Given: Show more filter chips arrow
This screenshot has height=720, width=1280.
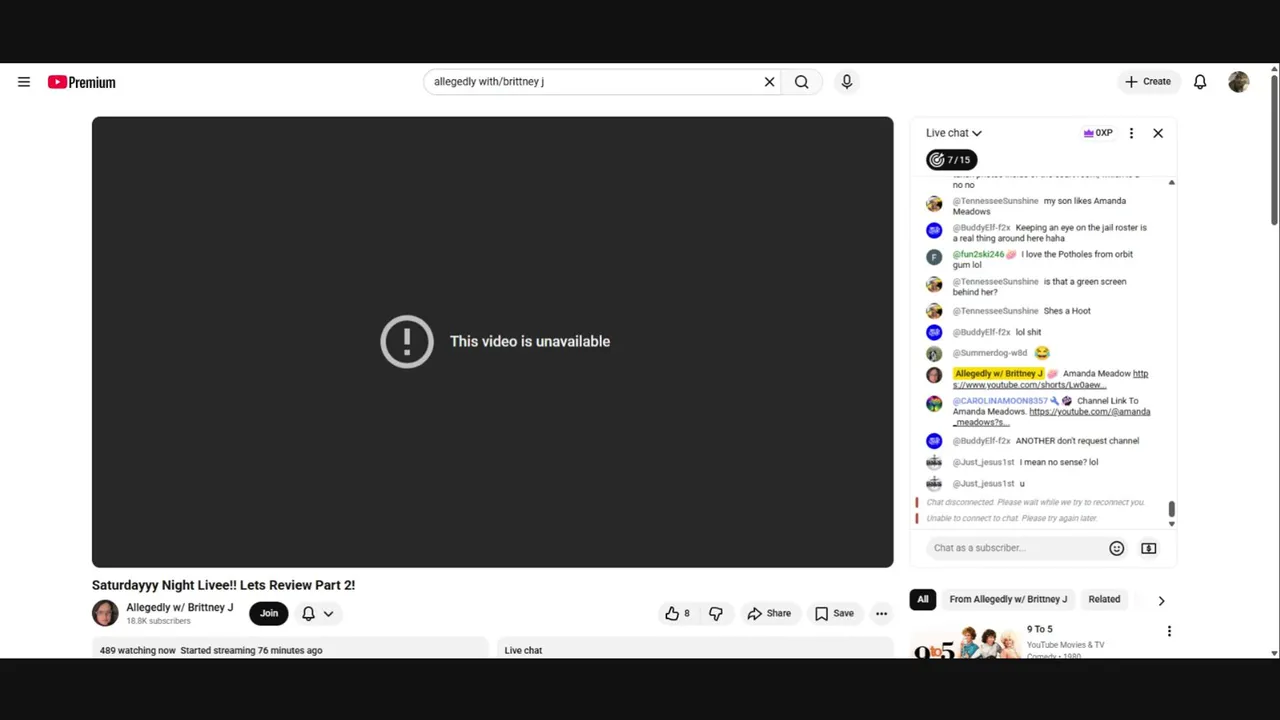Looking at the screenshot, I should [x=1161, y=600].
